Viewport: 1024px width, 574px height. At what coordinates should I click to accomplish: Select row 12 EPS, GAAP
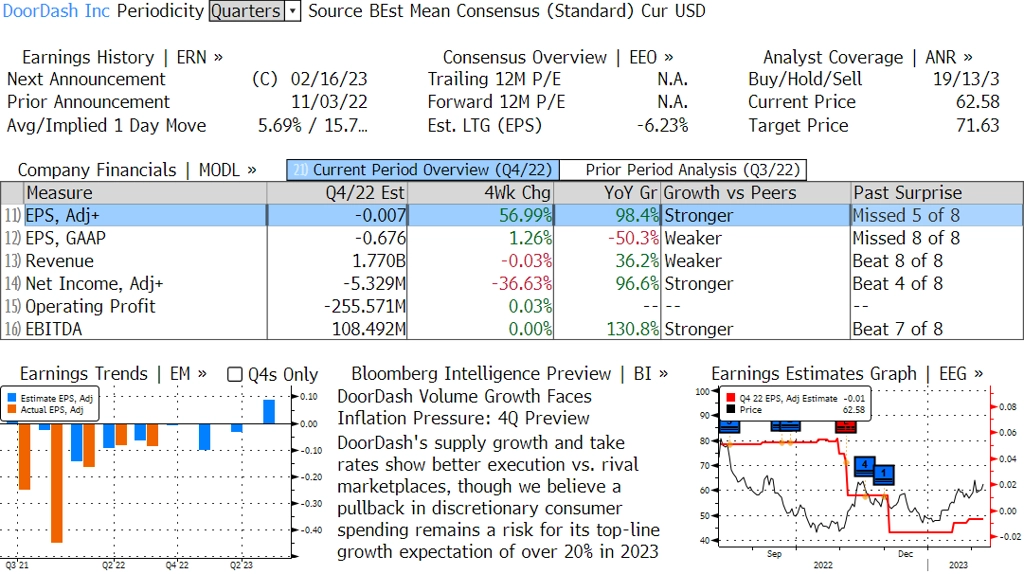(512, 238)
